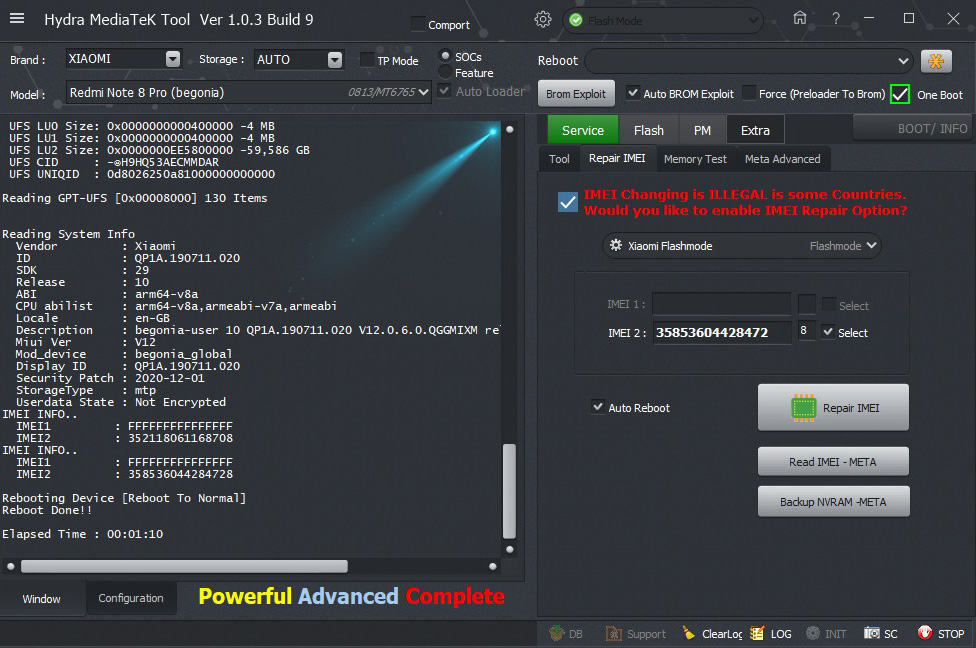Click the IMEI 1 input field

721,304
